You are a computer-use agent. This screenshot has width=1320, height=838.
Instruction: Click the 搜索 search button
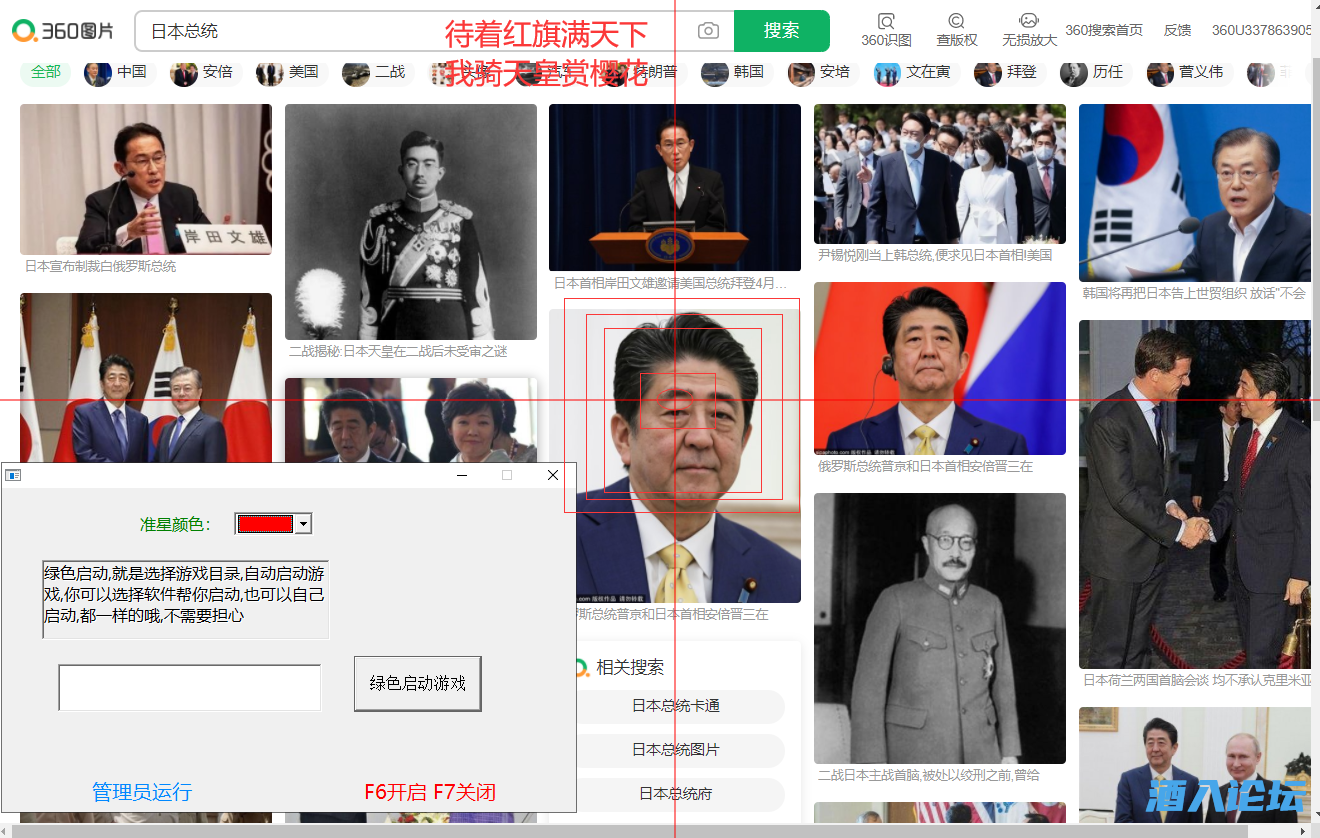click(x=781, y=31)
